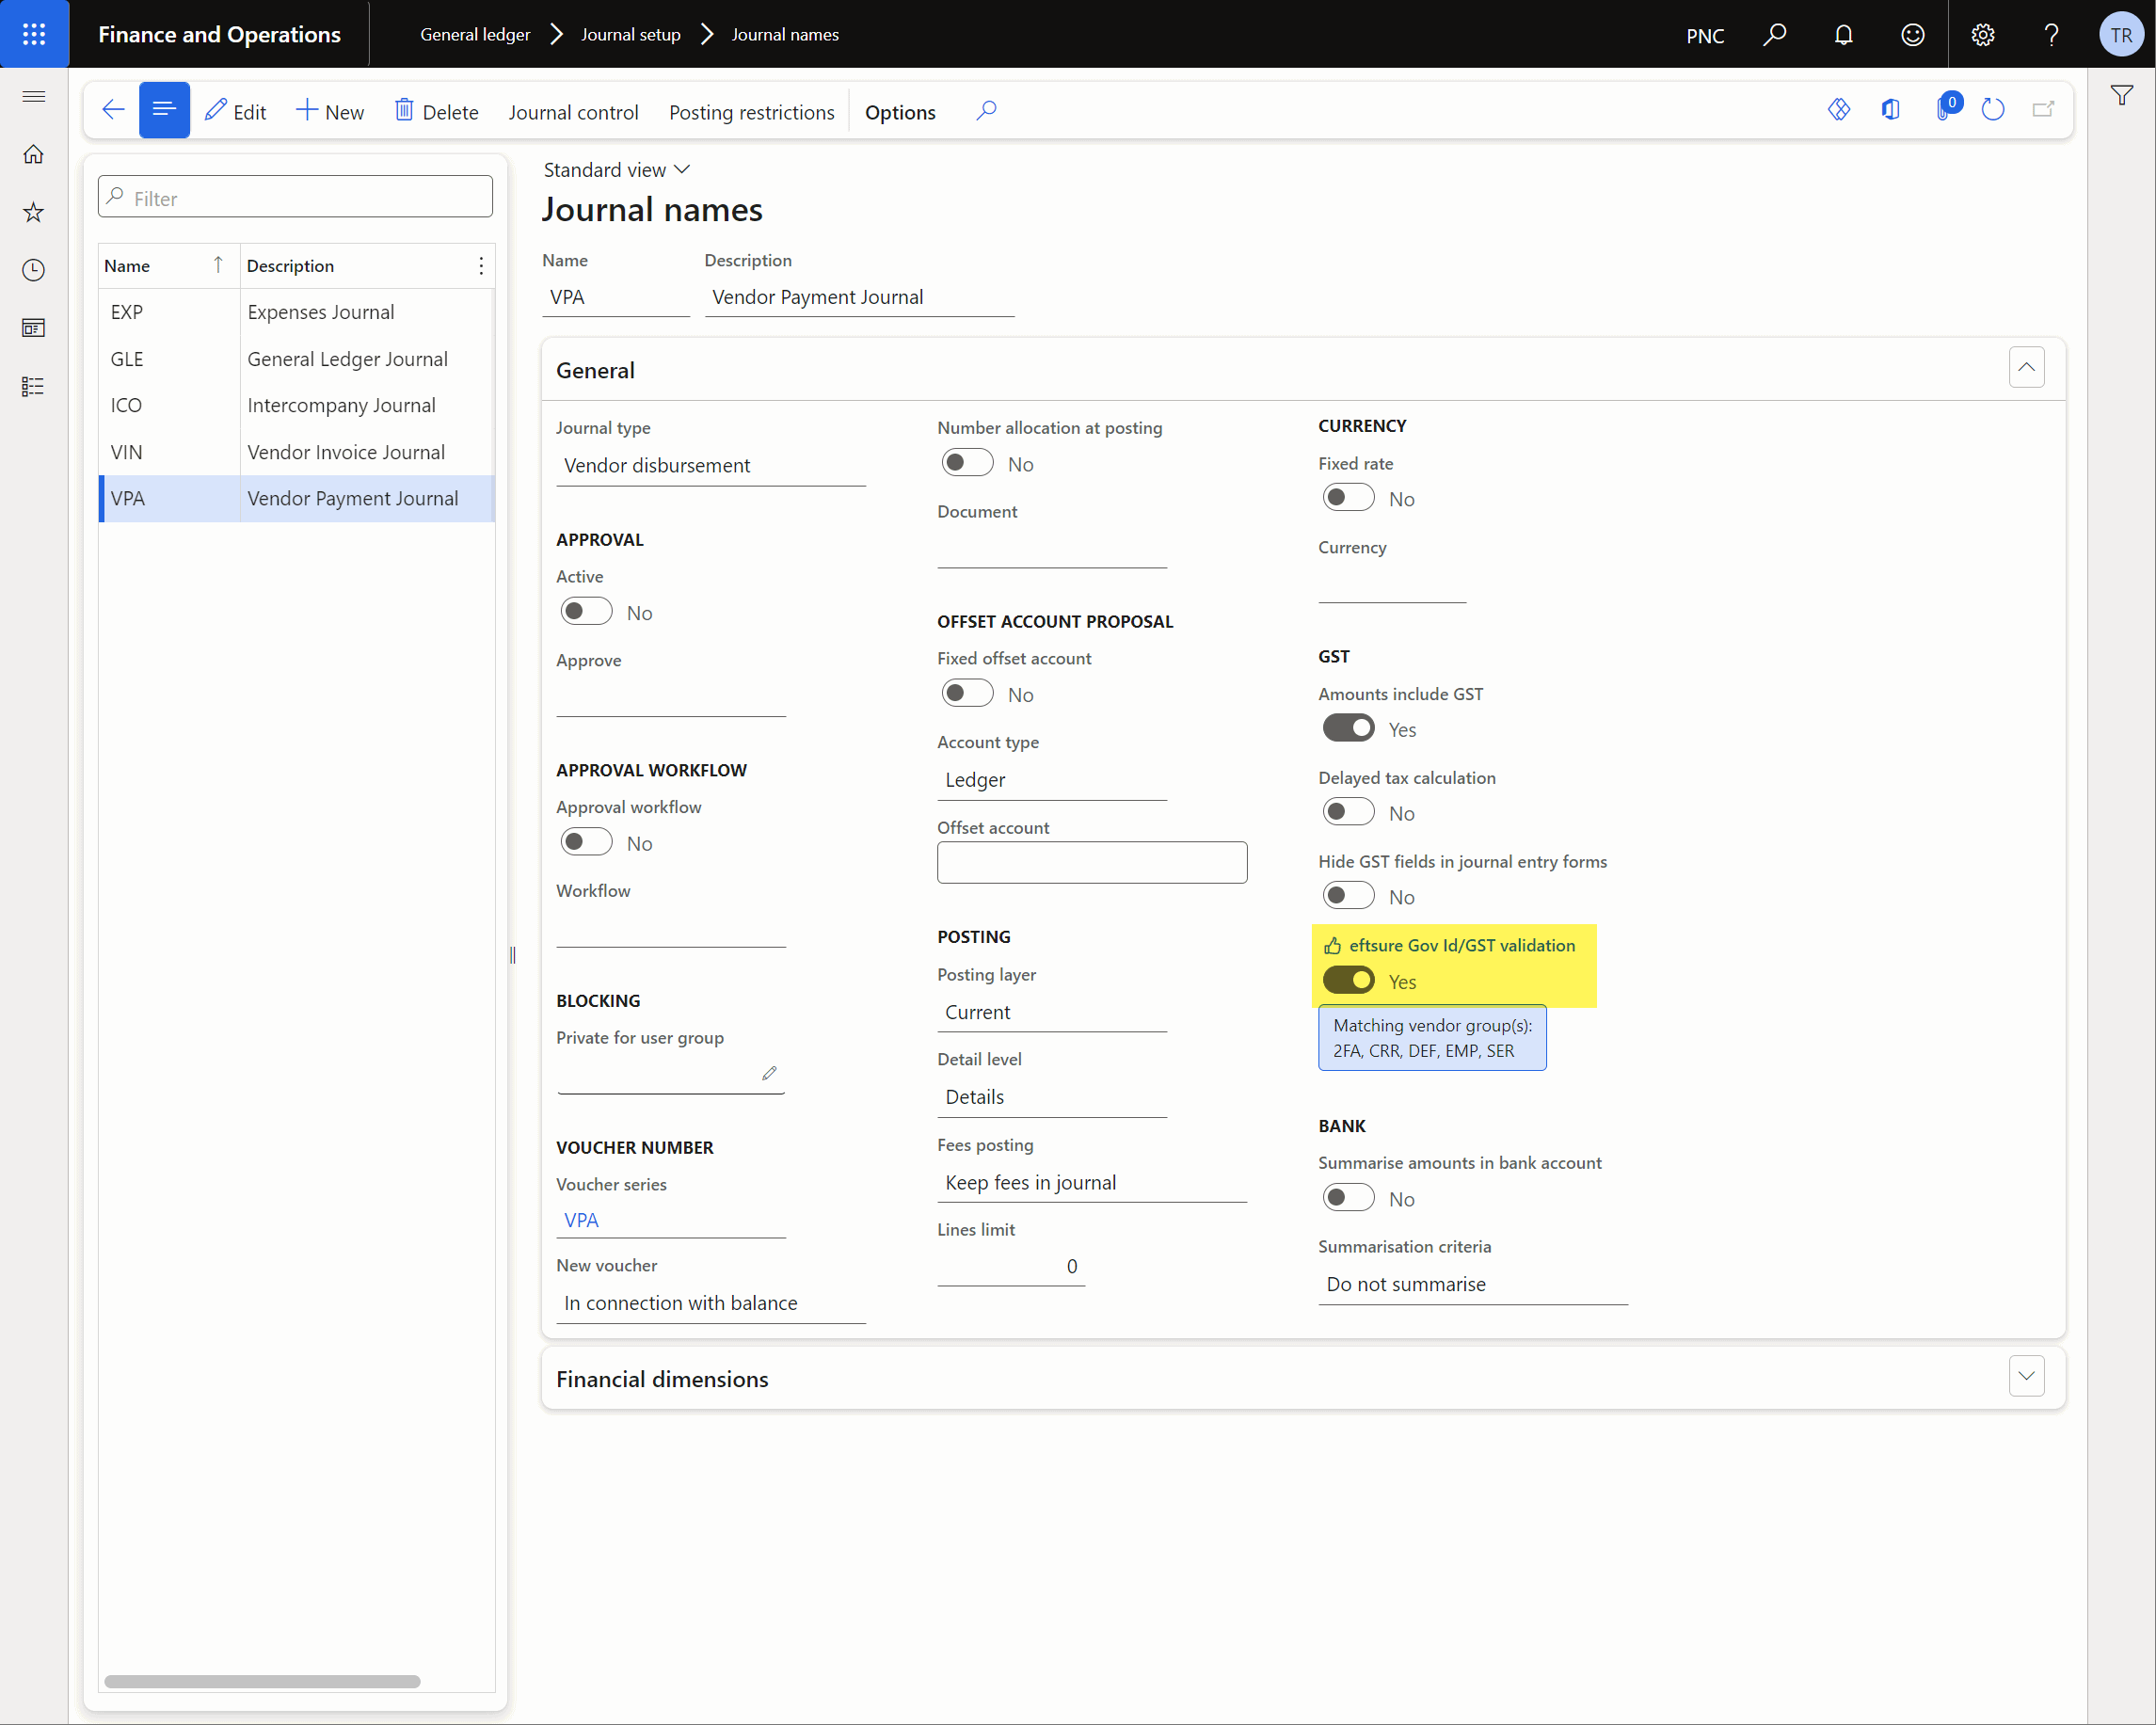Screen dimensions: 2156x1725
Task: Sort by the Name column header
Action: 169,266
